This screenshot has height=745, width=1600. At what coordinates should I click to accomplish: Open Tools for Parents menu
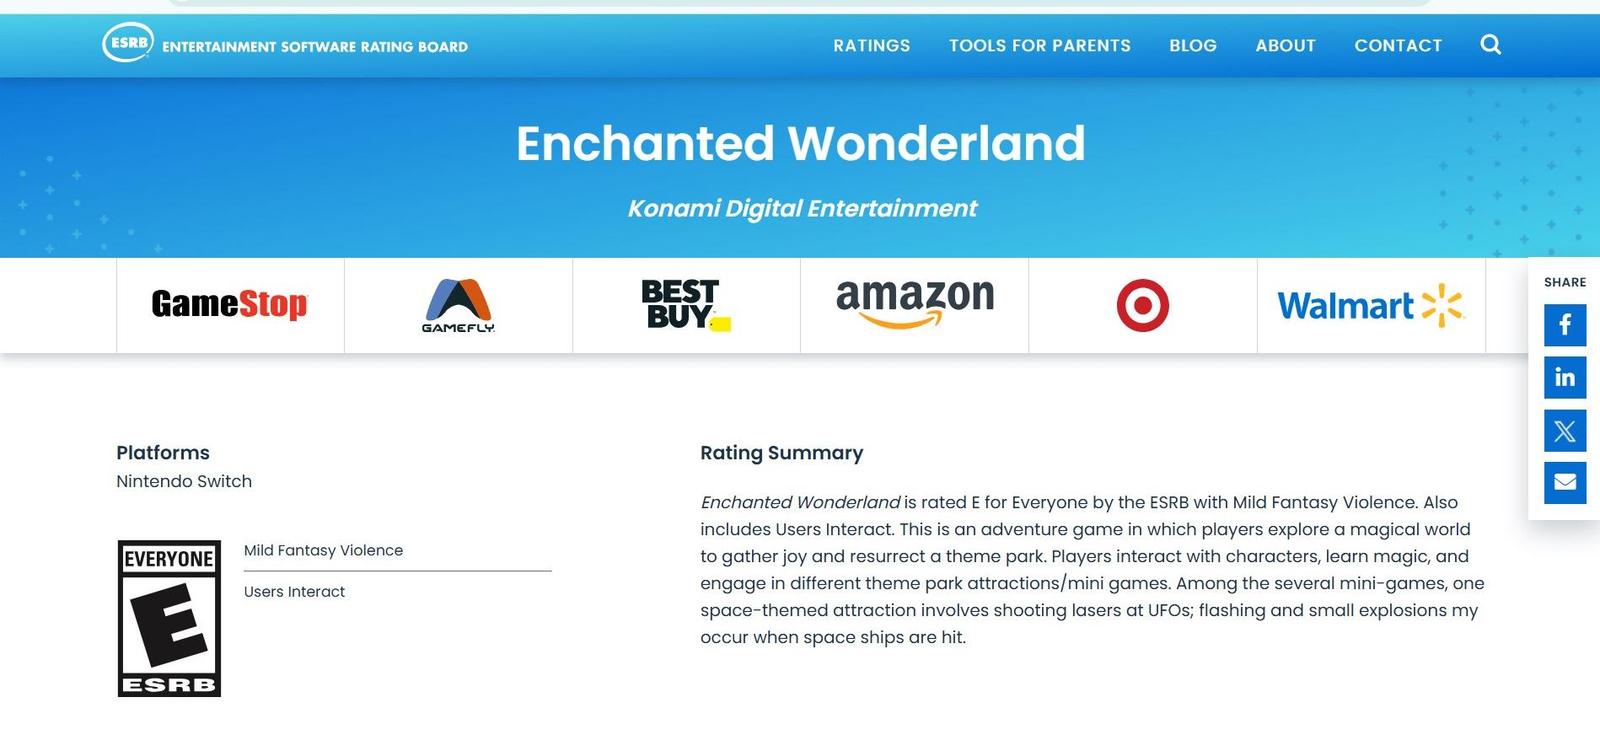[x=1040, y=45]
